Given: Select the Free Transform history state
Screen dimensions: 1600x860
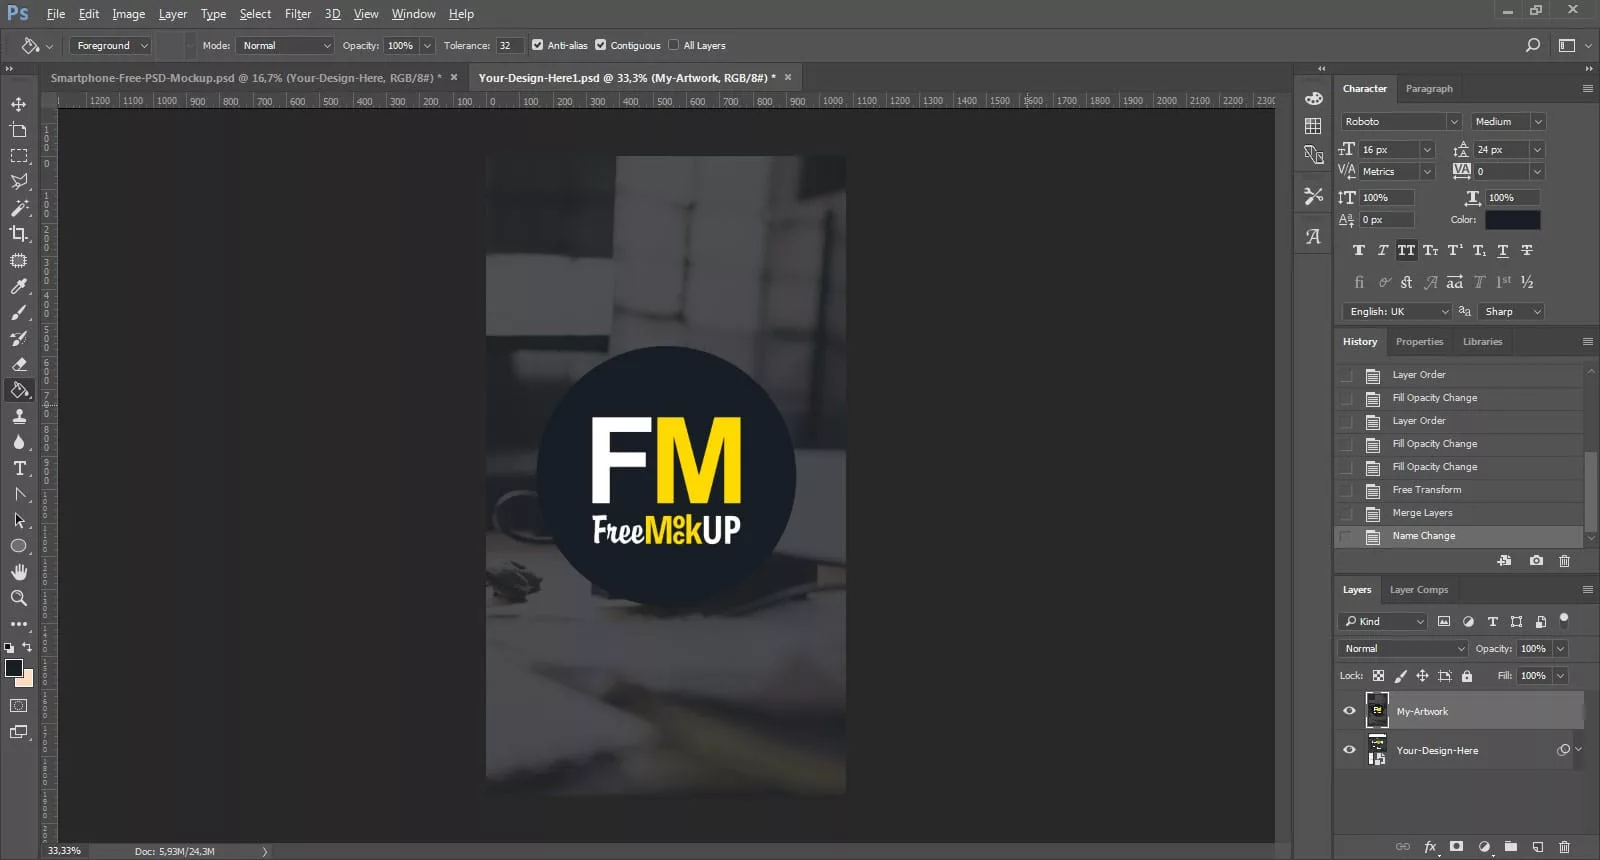Looking at the screenshot, I should coord(1426,490).
